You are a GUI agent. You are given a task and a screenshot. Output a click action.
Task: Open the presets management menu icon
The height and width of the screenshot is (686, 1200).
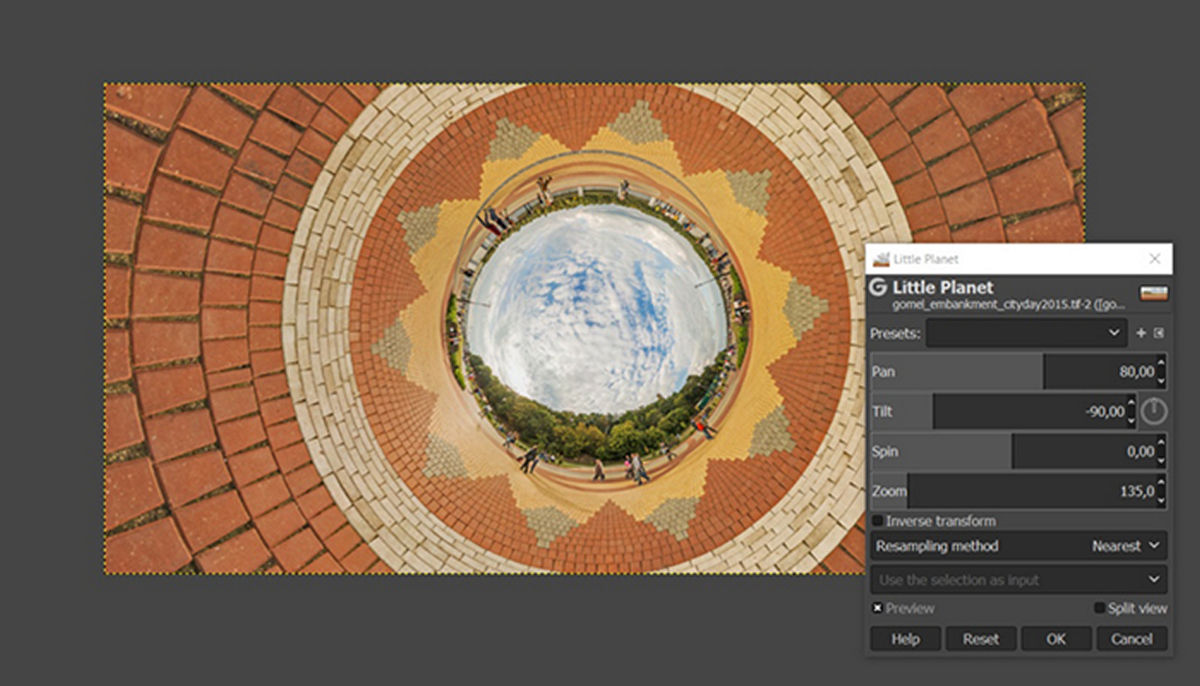(x=1159, y=332)
